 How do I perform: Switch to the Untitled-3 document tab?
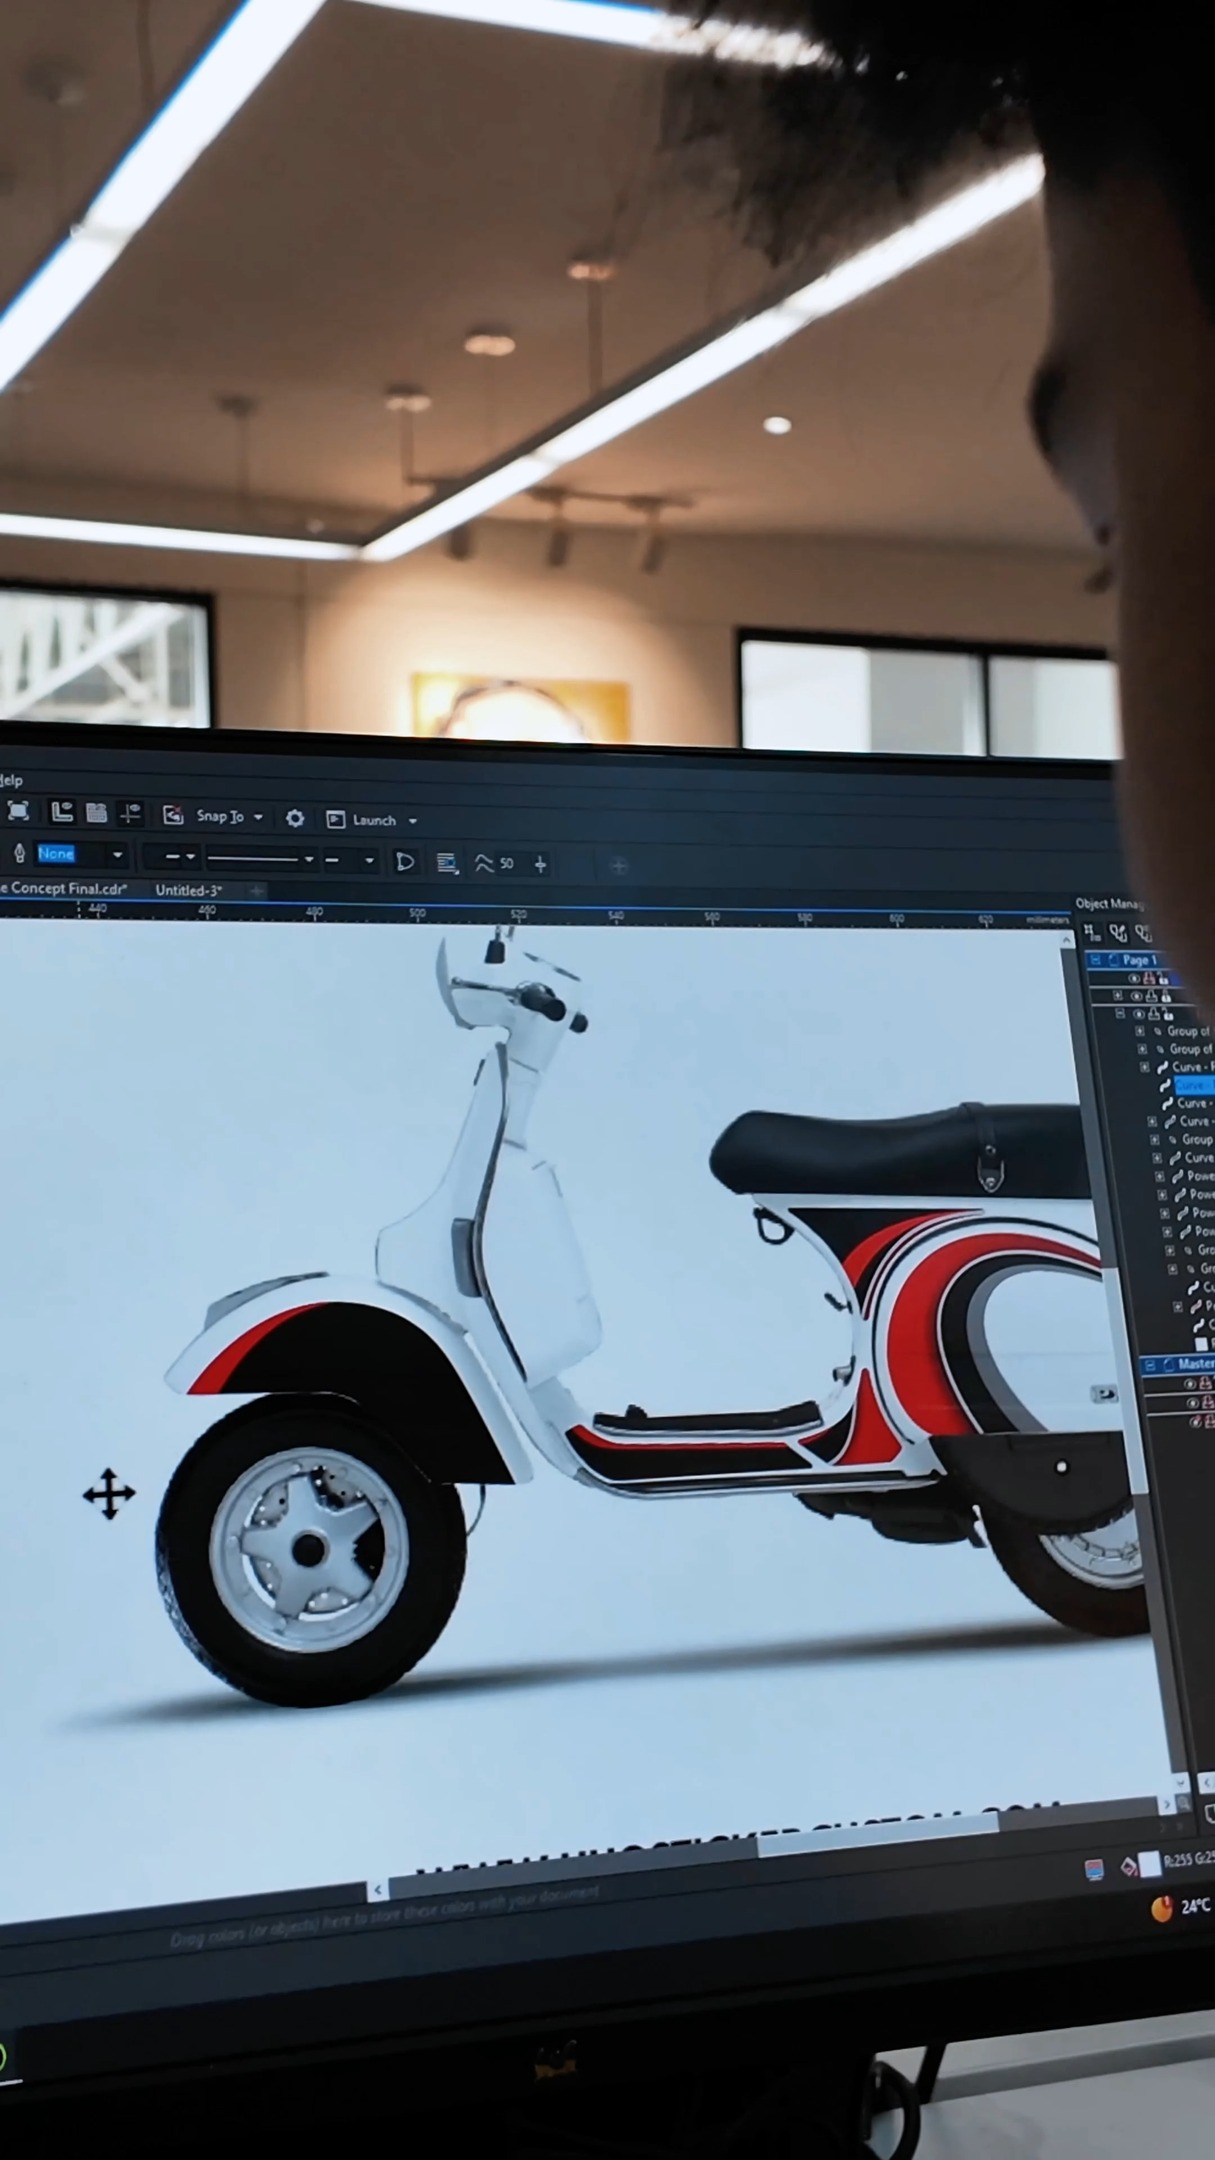tap(188, 890)
